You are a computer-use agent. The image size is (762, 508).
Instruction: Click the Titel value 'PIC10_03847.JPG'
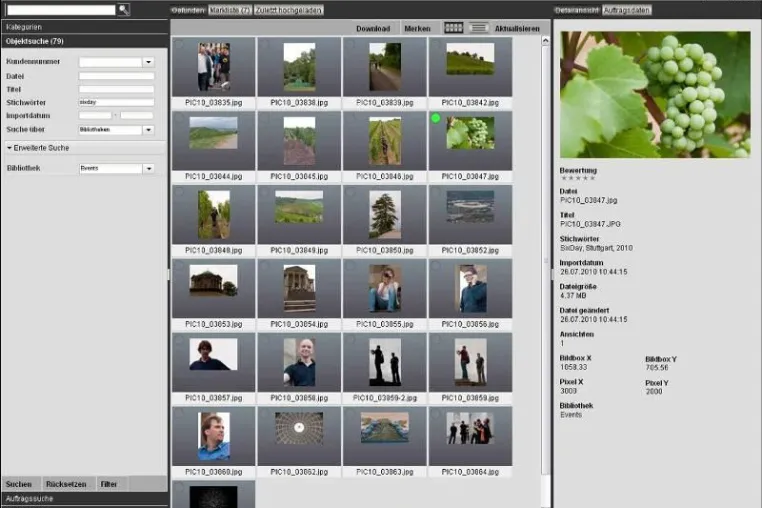pos(590,224)
